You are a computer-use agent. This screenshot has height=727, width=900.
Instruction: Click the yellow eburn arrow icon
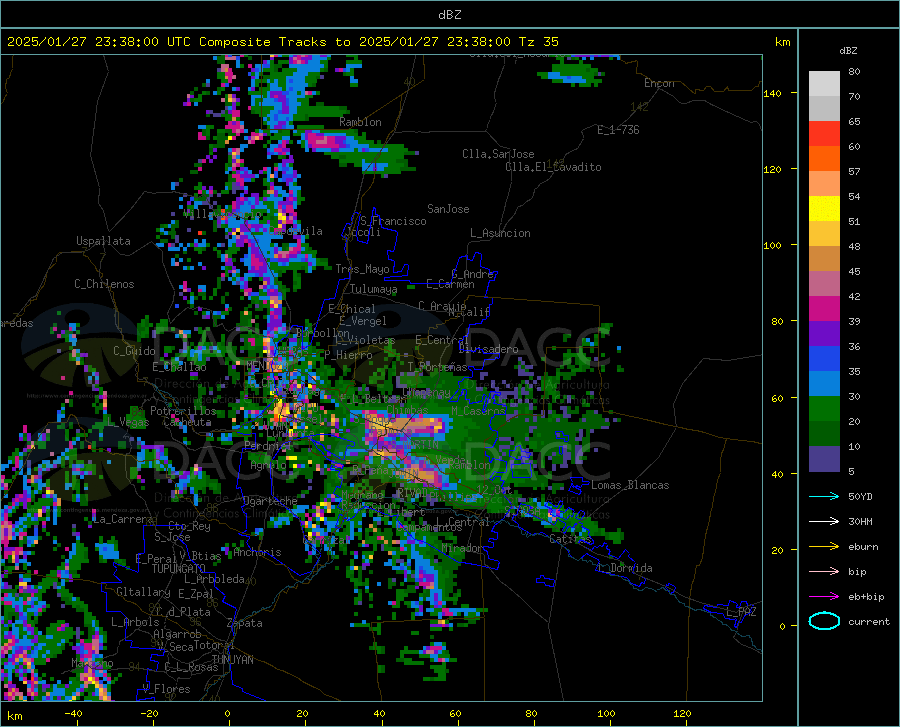tap(824, 546)
